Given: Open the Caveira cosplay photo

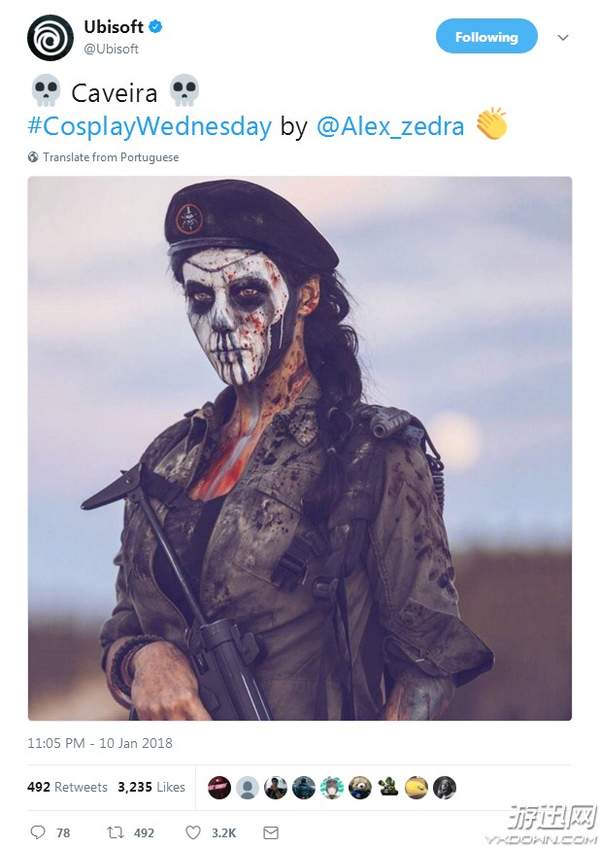Looking at the screenshot, I should pyautogui.click(x=300, y=448).
